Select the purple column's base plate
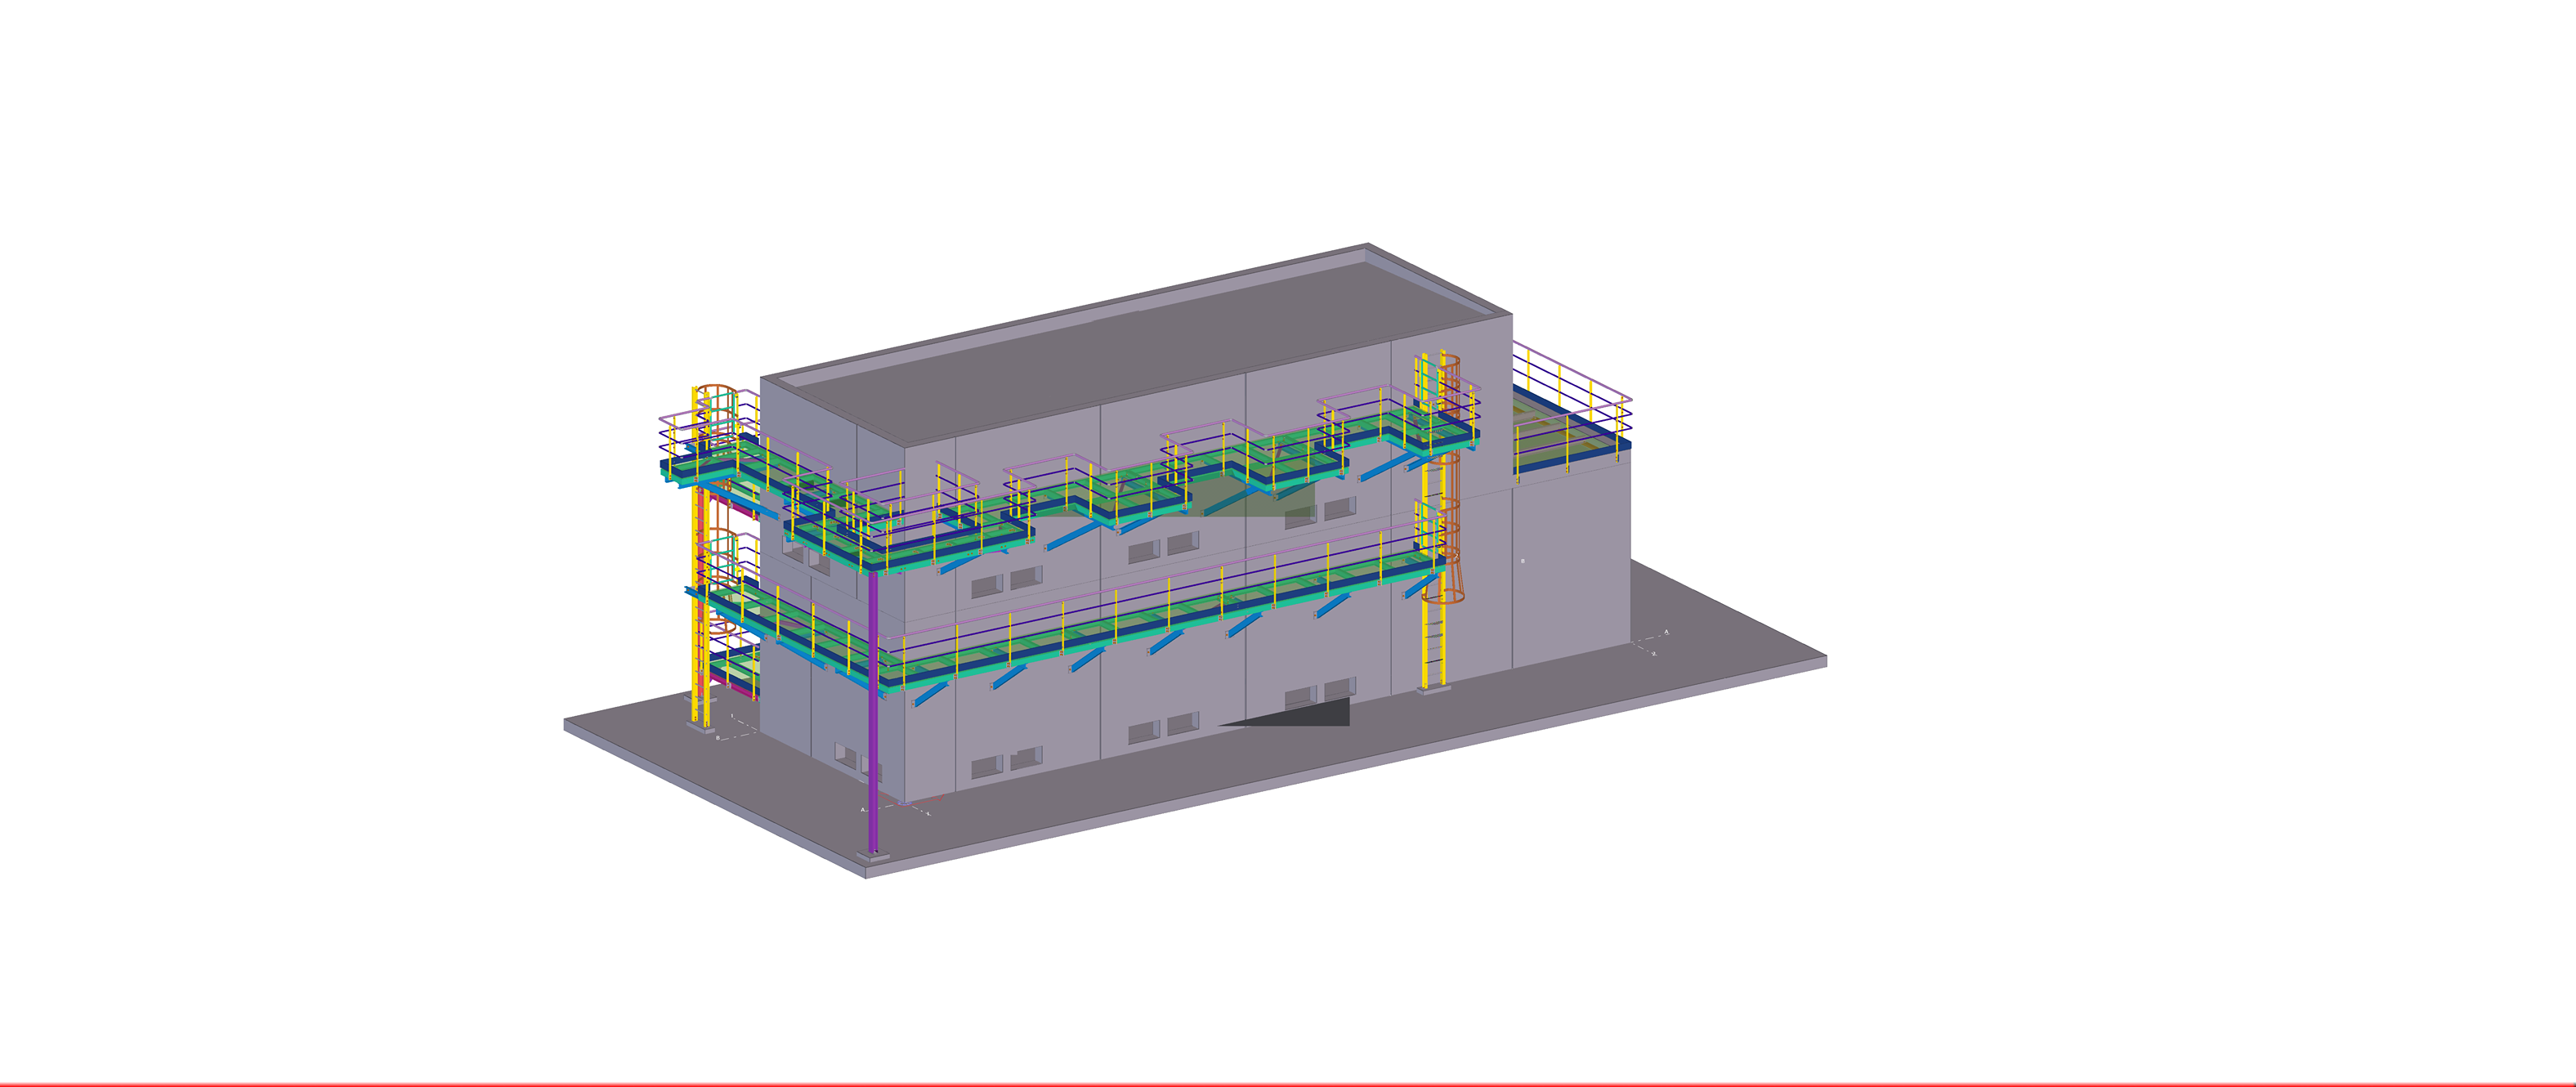This screenshot has height=1087, width=2576. click(x=873, y=856)
